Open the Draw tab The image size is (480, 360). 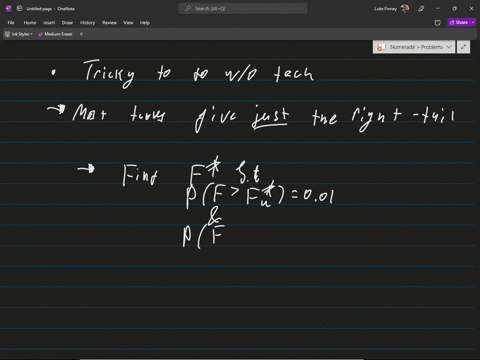pyautogui.click(x=67, y=23)
